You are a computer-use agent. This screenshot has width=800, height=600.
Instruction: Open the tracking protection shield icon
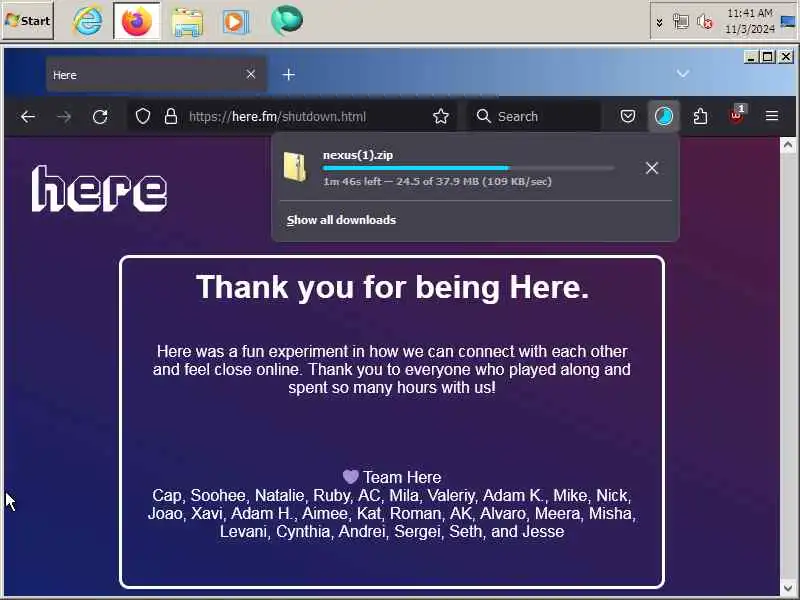pyautogui.click(x=143, y=117)
